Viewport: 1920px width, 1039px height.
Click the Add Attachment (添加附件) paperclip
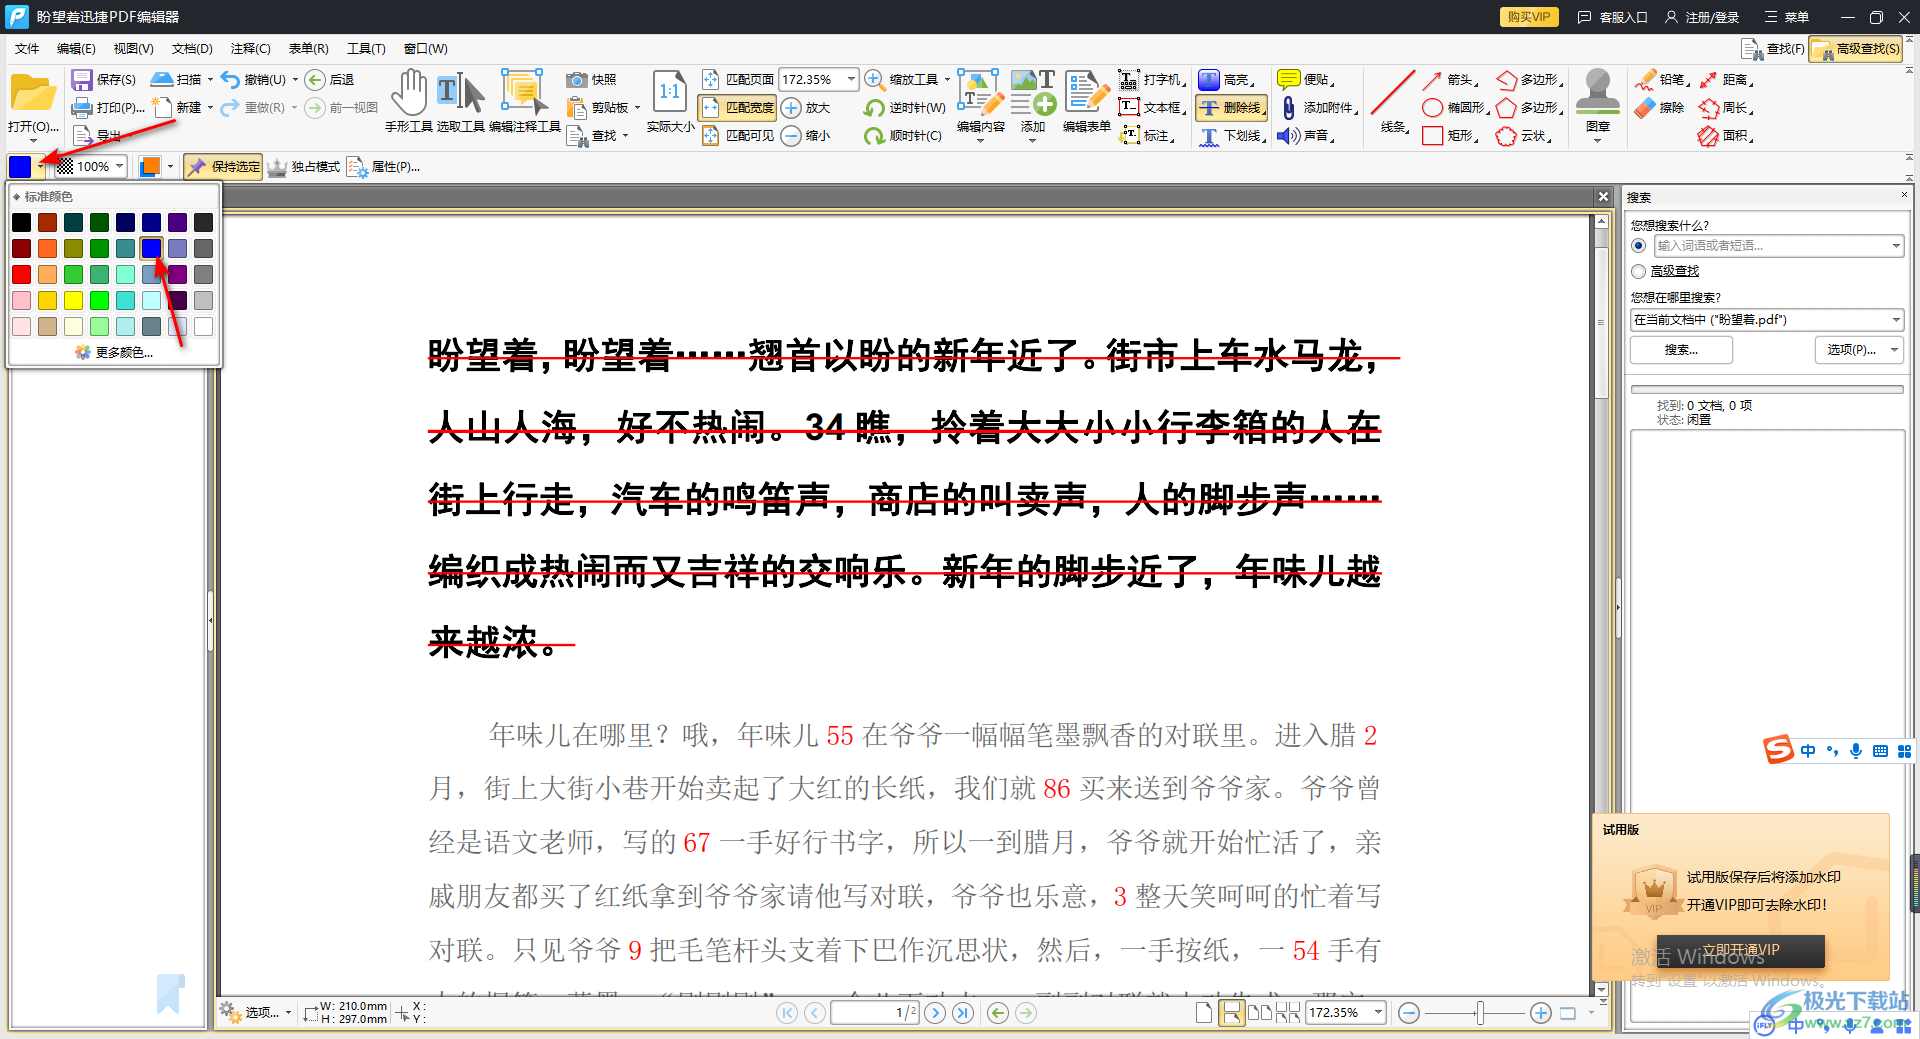1288,107
